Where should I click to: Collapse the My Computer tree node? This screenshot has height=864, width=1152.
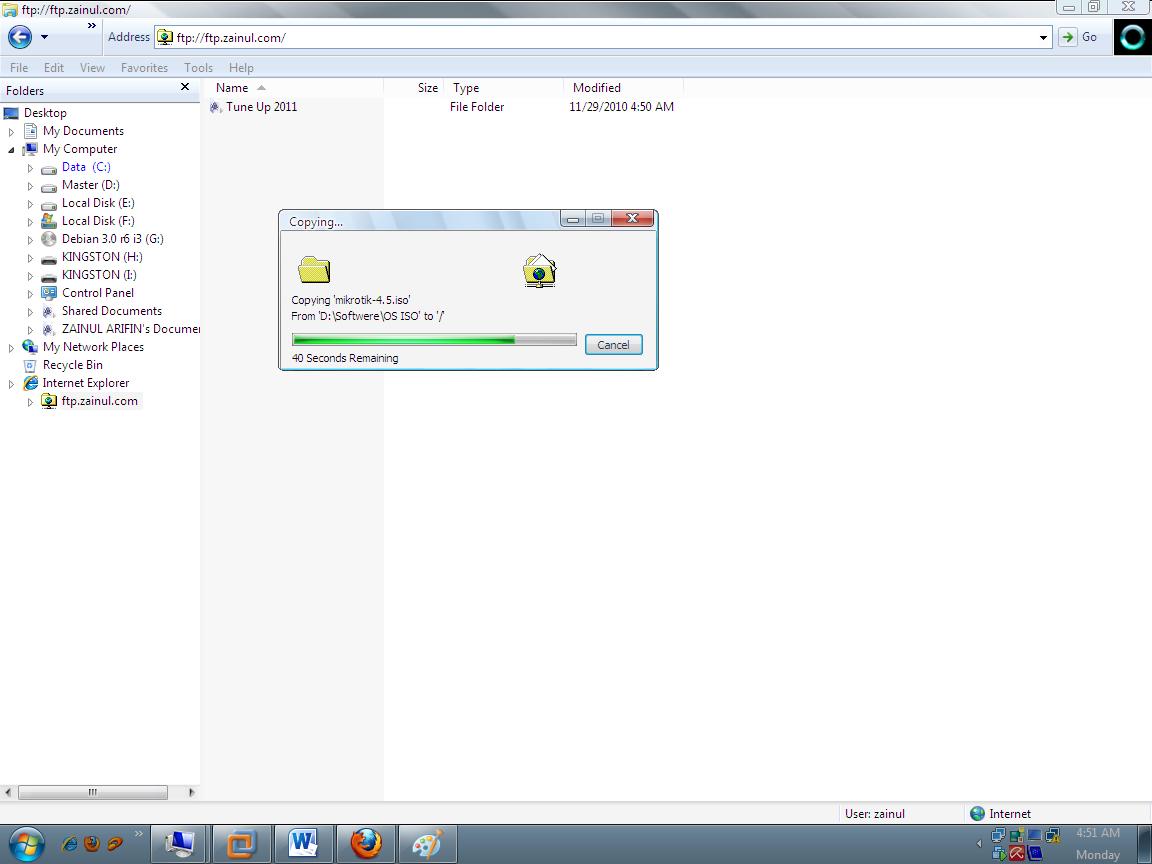[x=11, y=150]
